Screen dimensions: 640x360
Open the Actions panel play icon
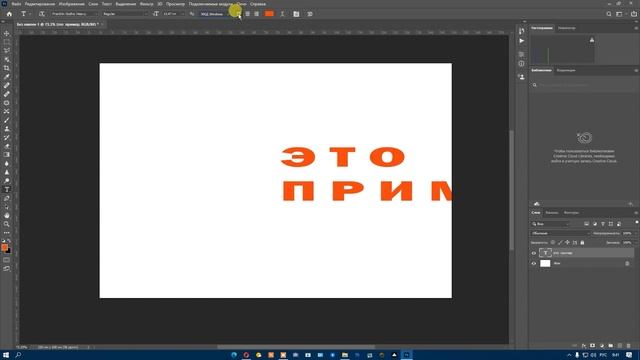pos(522,41)
